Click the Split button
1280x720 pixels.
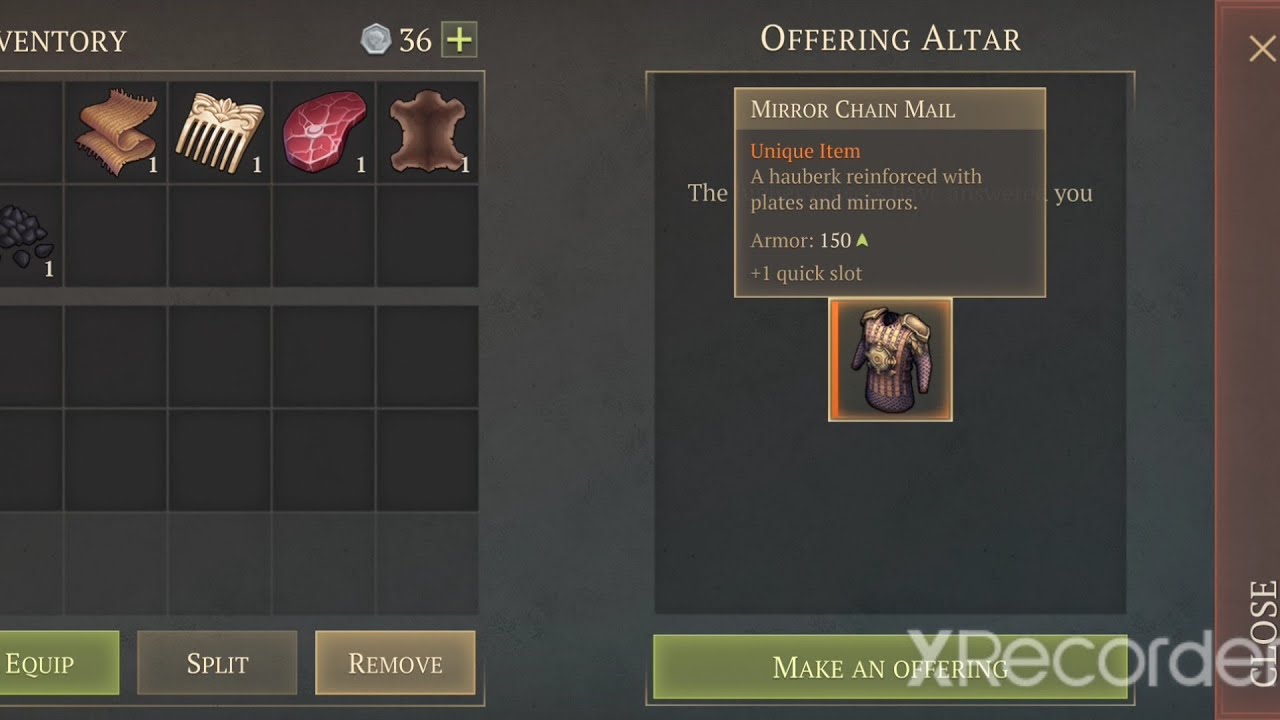click(x=217, y=663)
